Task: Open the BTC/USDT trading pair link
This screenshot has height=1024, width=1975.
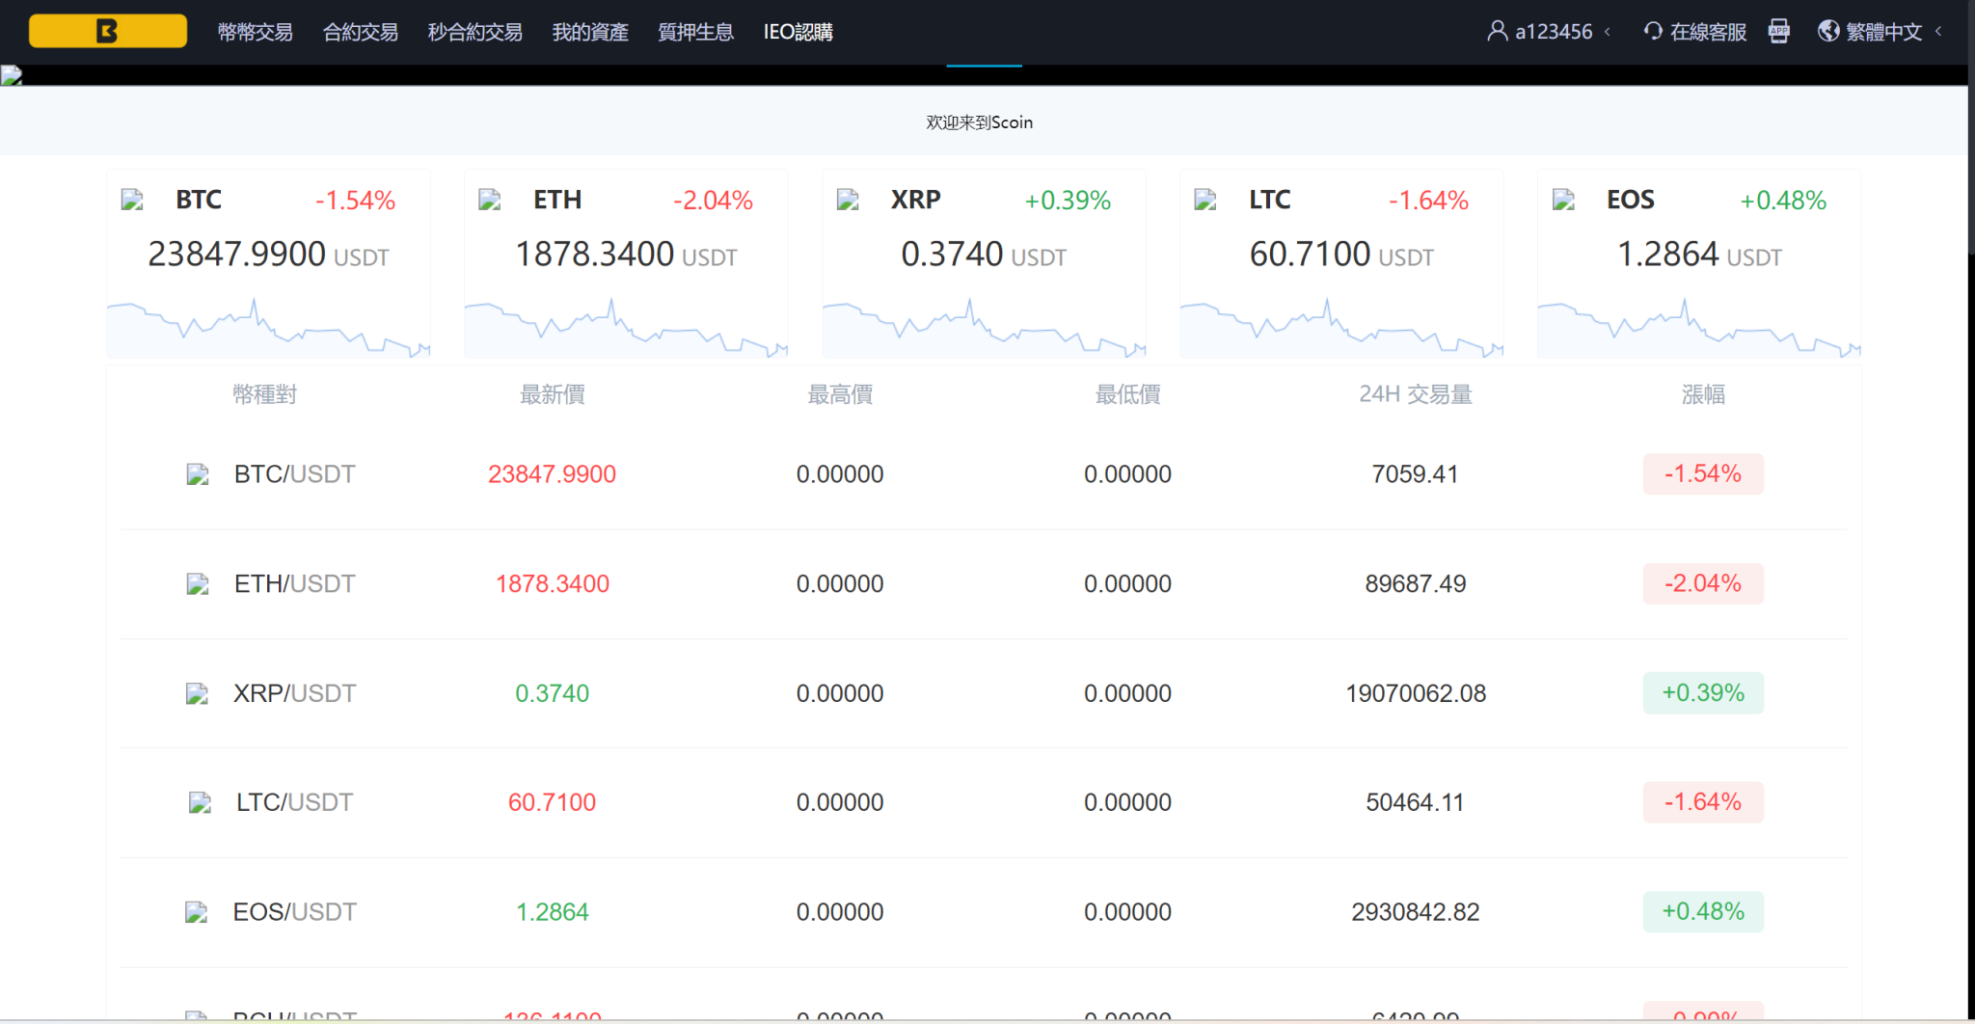Action: pyautogui.click(x=293, y=474)
